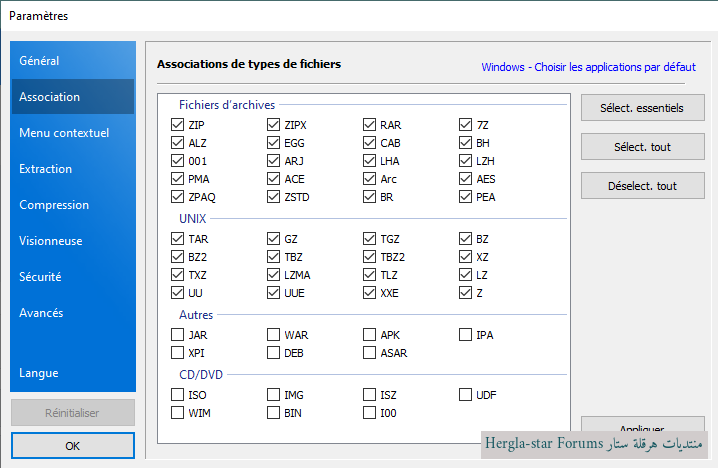
Task: Uncheck the Arc checkbox
Action: 370,179
